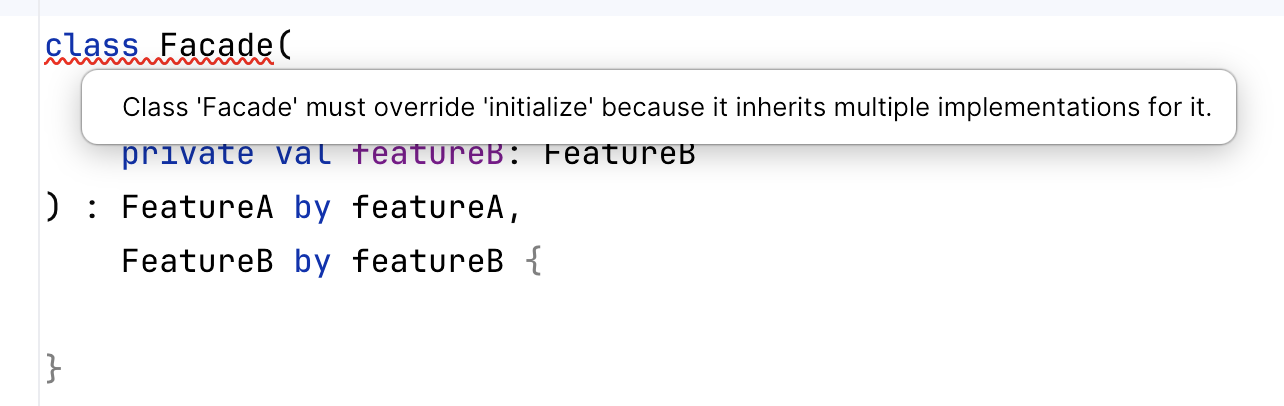Screen dimensions: 1284x406
Task: Click the "by" keyword after FeatureA
Action: (312, 208)
